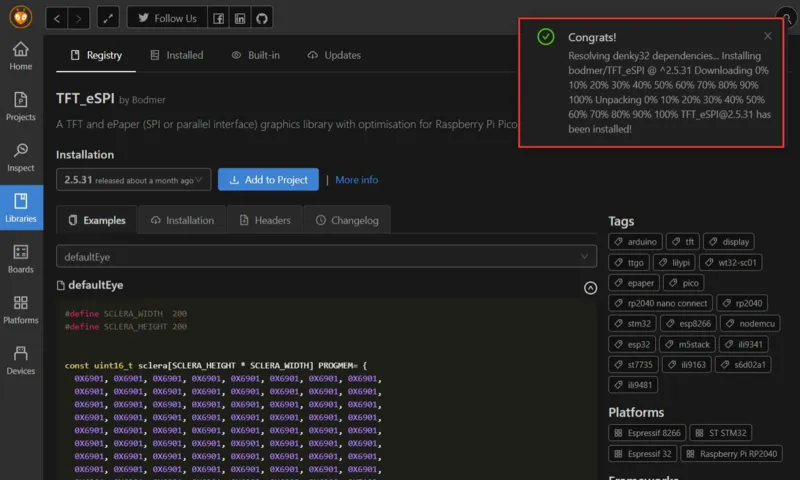
Task: Switch to the Changelog tab
Action: click(x=346, y=220)
